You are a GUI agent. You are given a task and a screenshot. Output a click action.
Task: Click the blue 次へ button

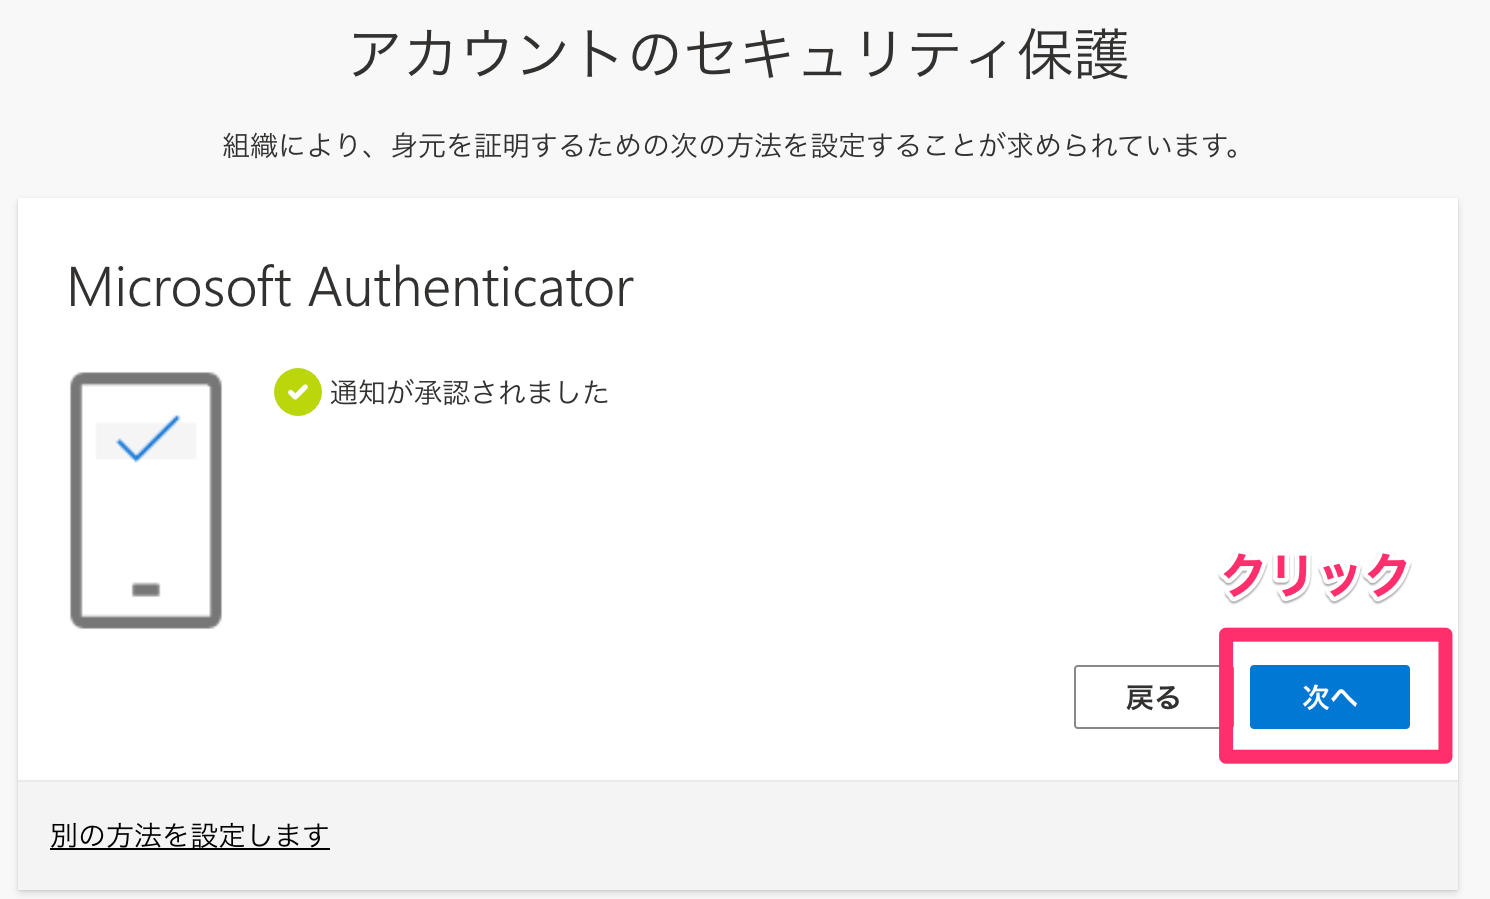(1329, 697)
